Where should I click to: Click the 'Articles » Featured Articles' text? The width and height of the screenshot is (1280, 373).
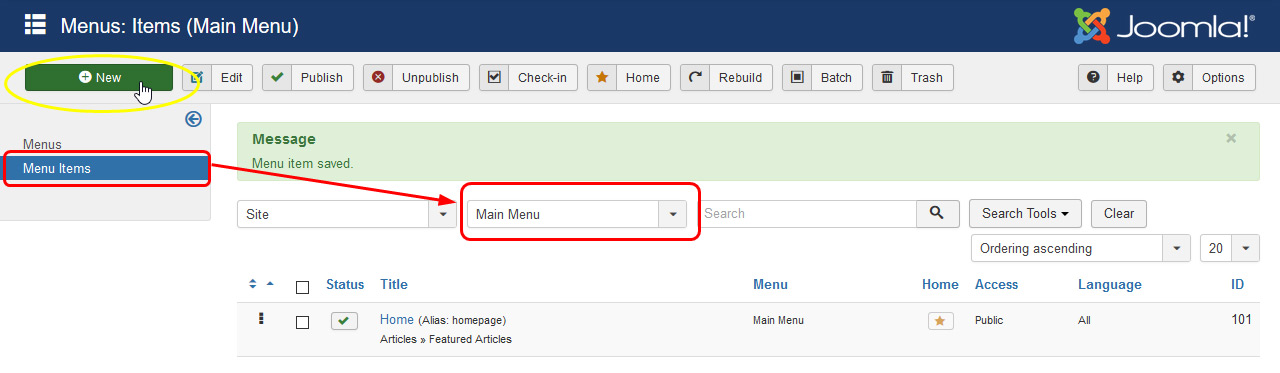click(x=446, y=339)
